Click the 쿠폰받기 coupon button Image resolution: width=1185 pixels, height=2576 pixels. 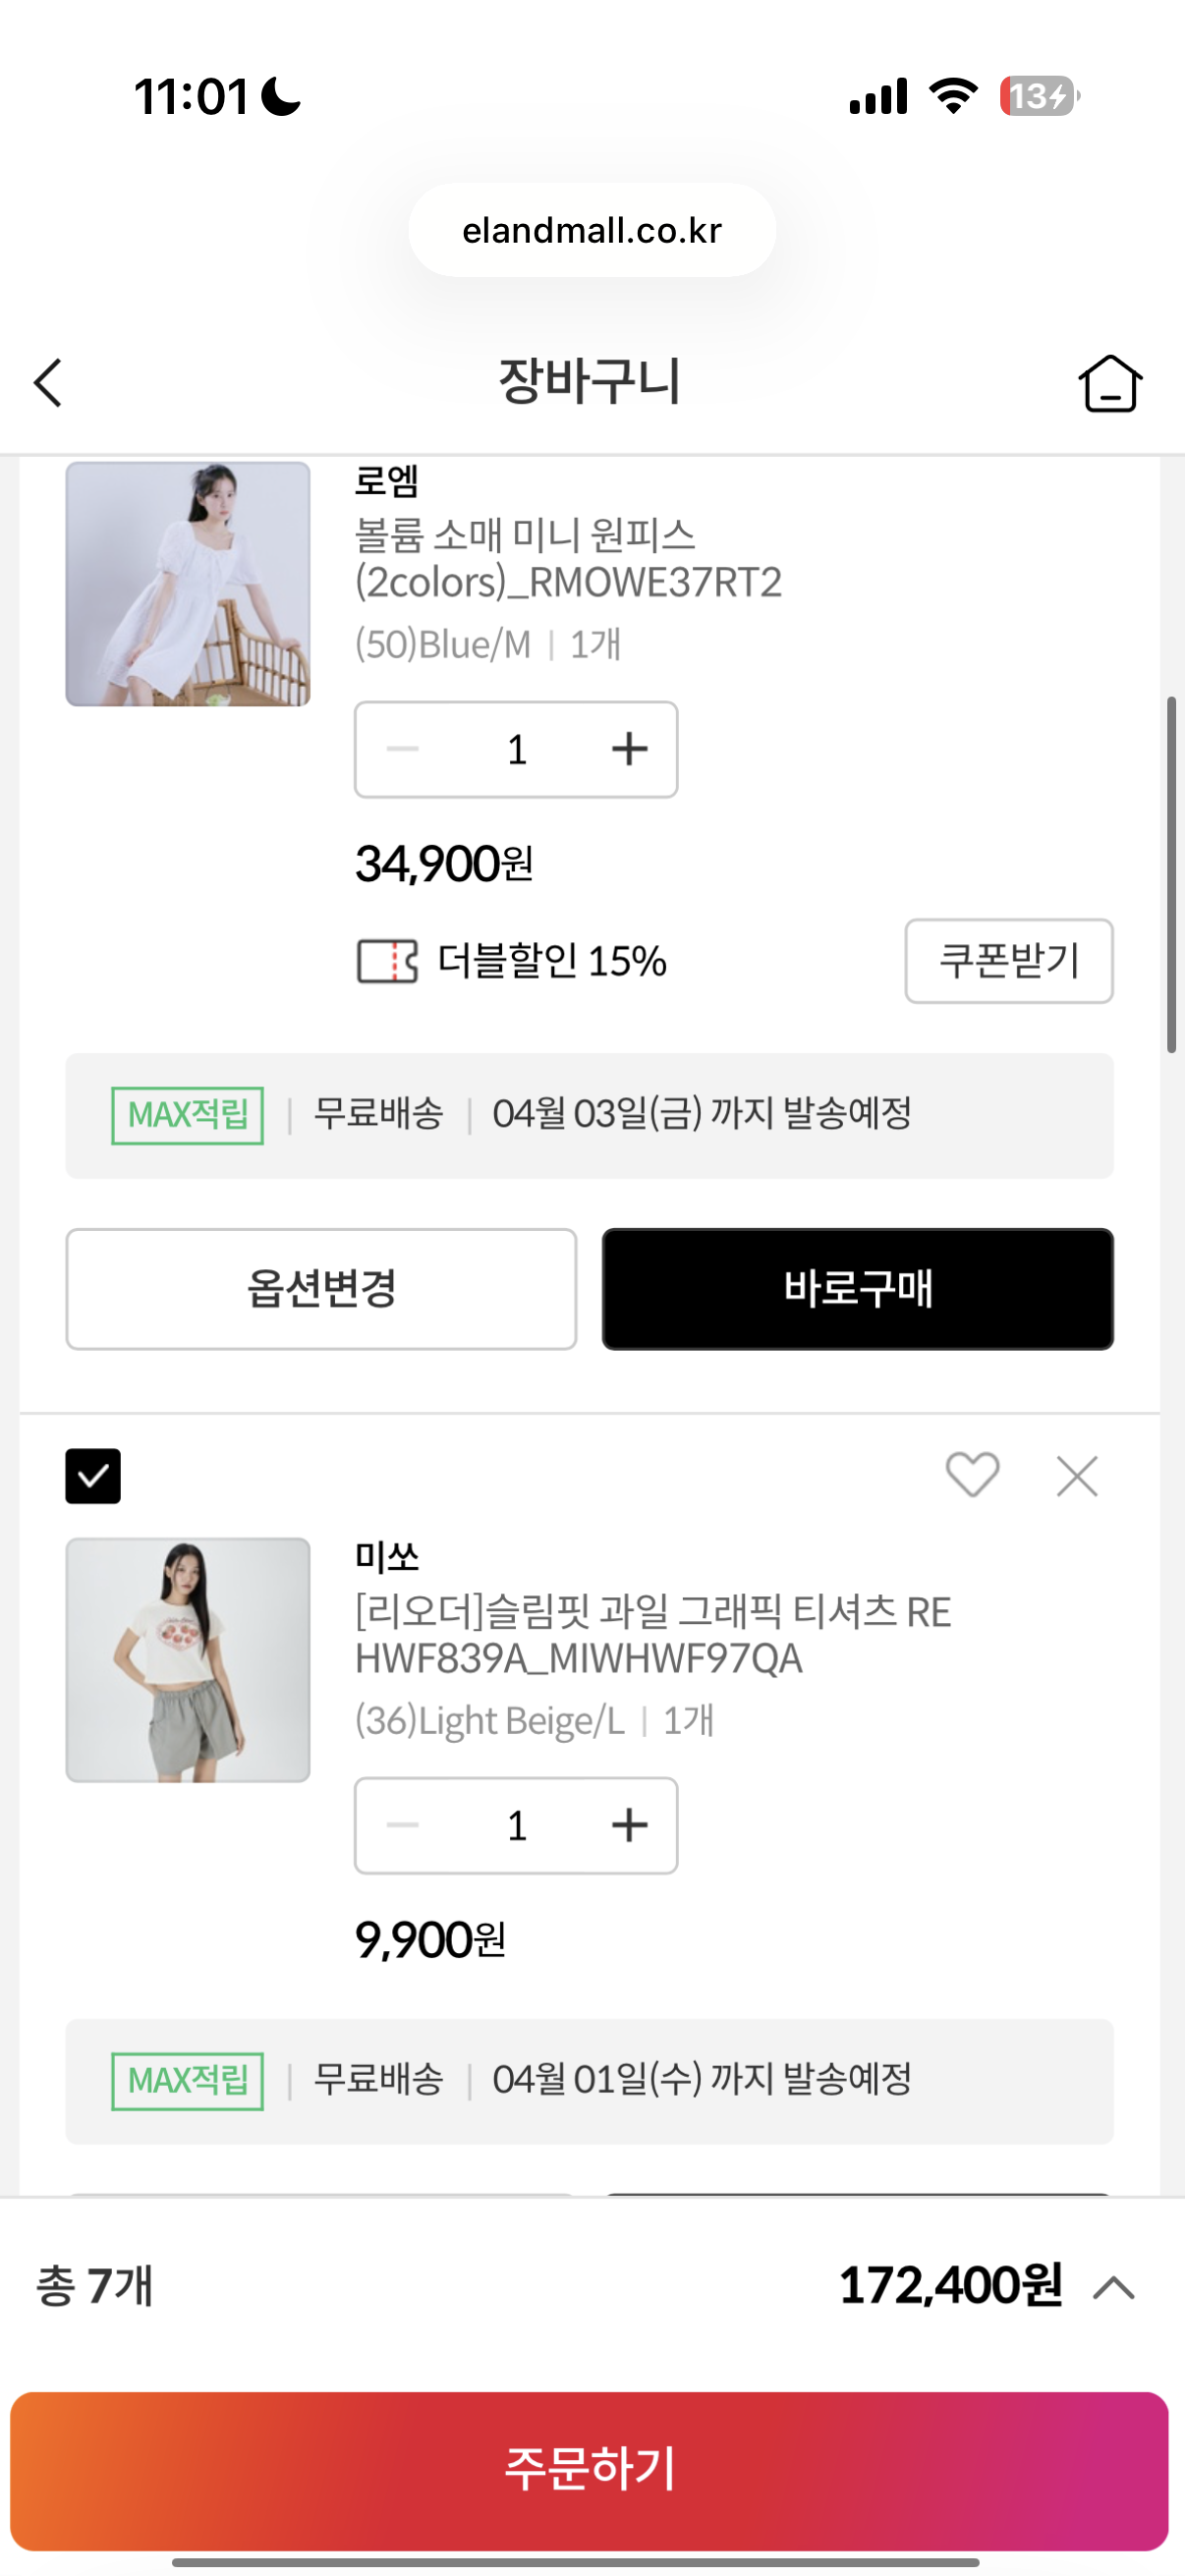click(x=1008, y=961)
